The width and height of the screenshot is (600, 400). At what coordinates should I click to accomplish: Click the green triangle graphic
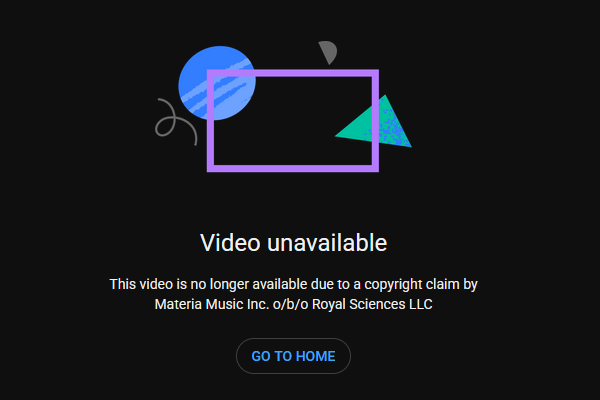373,121
